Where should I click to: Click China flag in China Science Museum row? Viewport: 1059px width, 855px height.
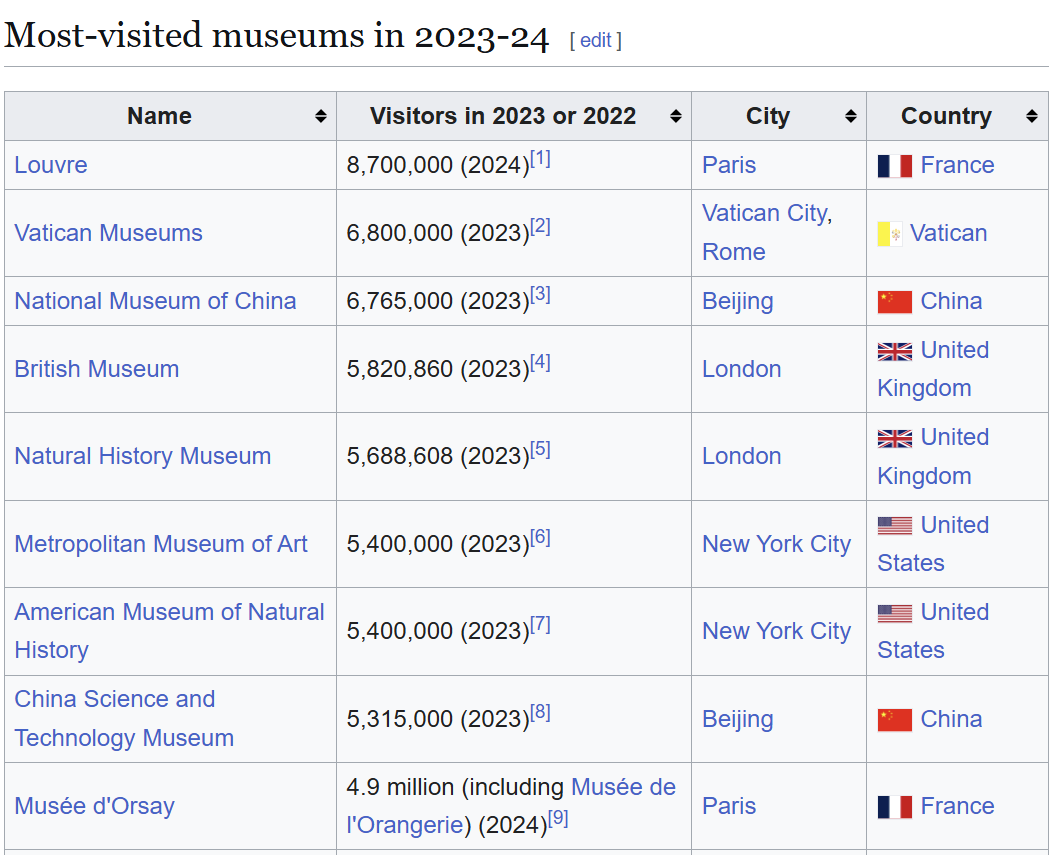[x=895, y=720]
